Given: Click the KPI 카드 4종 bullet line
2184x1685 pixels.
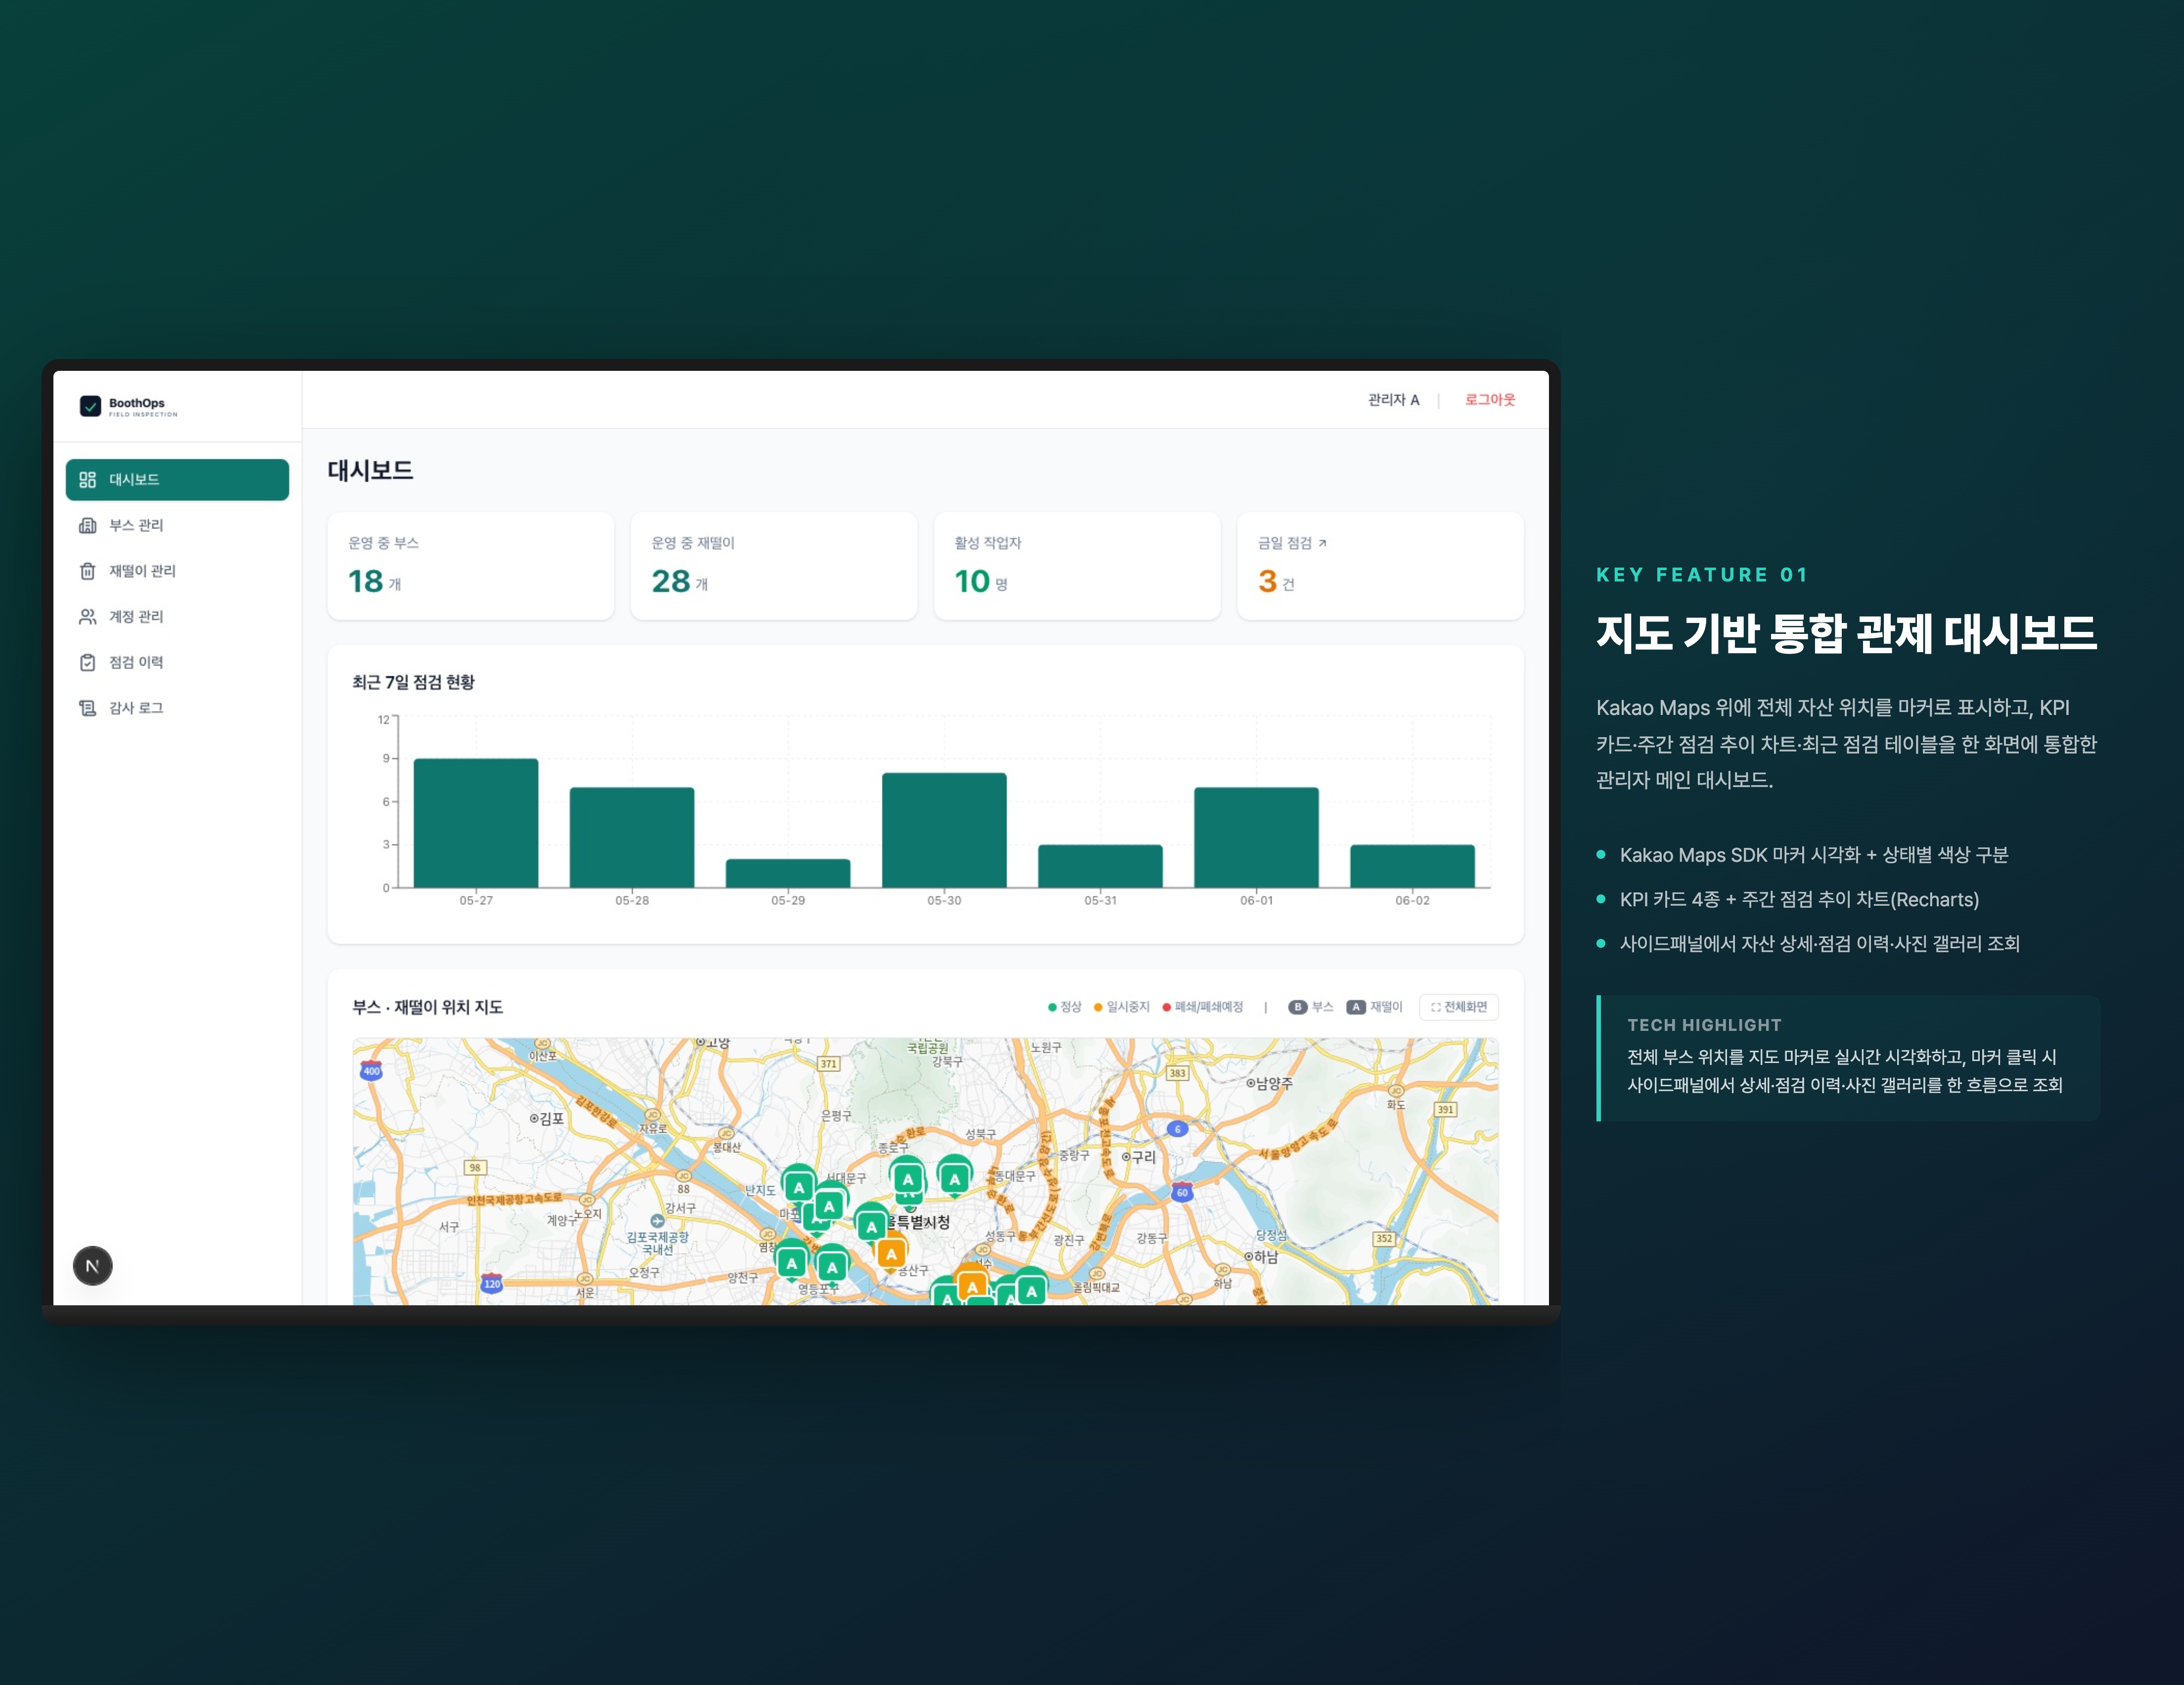Looking at the screenshot, I should click(x=1799, y=900).
